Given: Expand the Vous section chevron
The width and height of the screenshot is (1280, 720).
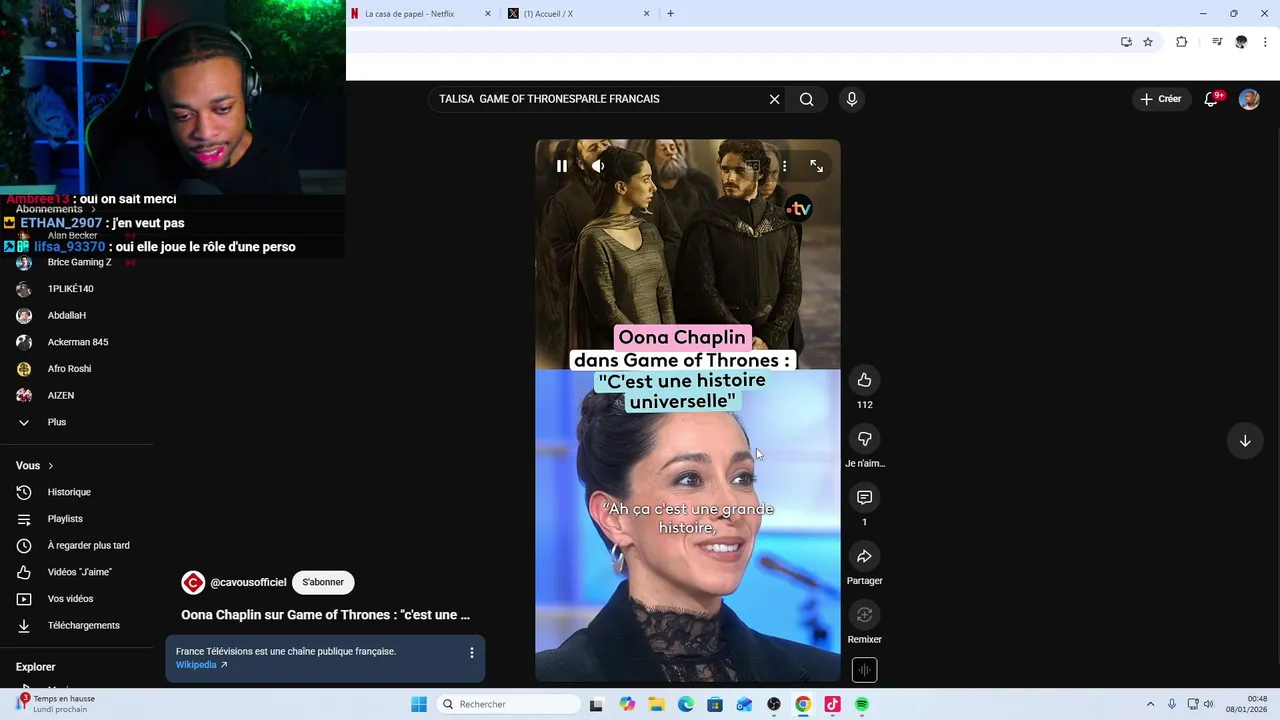Looking at the screenshot, I should click(50, 466).
